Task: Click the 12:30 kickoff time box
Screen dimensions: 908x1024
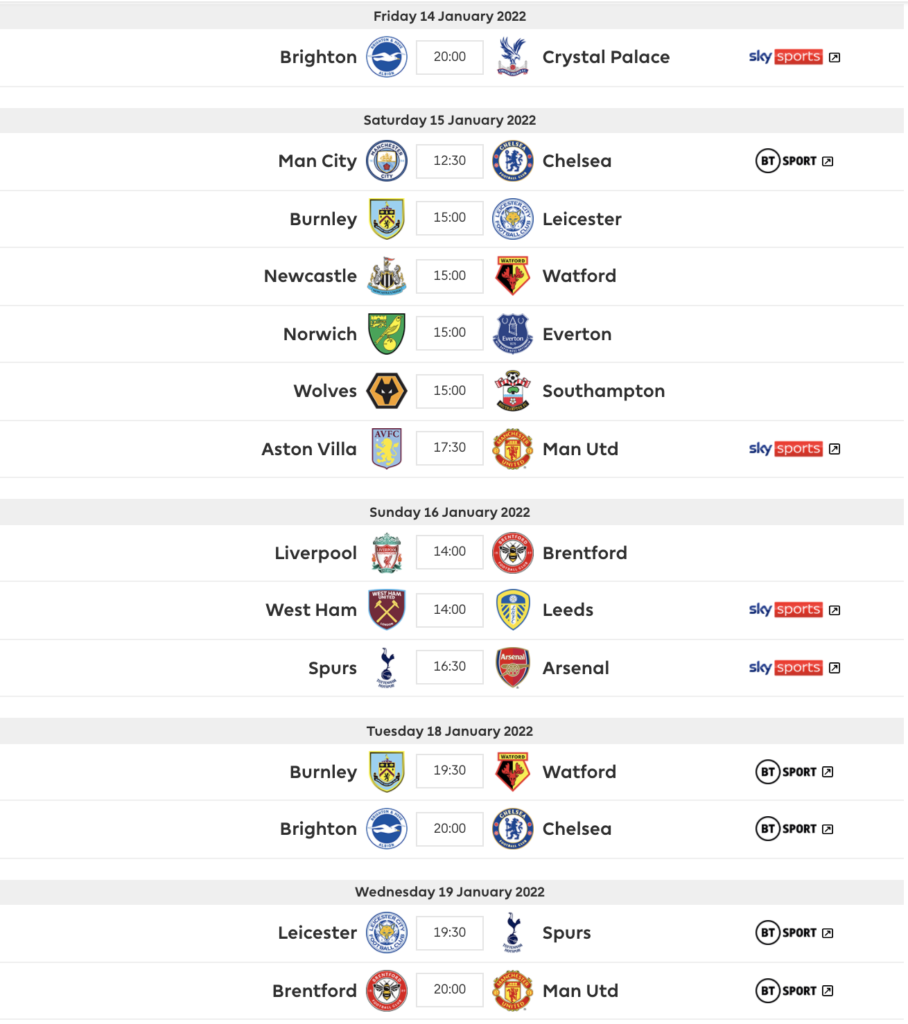Action: 449,160
